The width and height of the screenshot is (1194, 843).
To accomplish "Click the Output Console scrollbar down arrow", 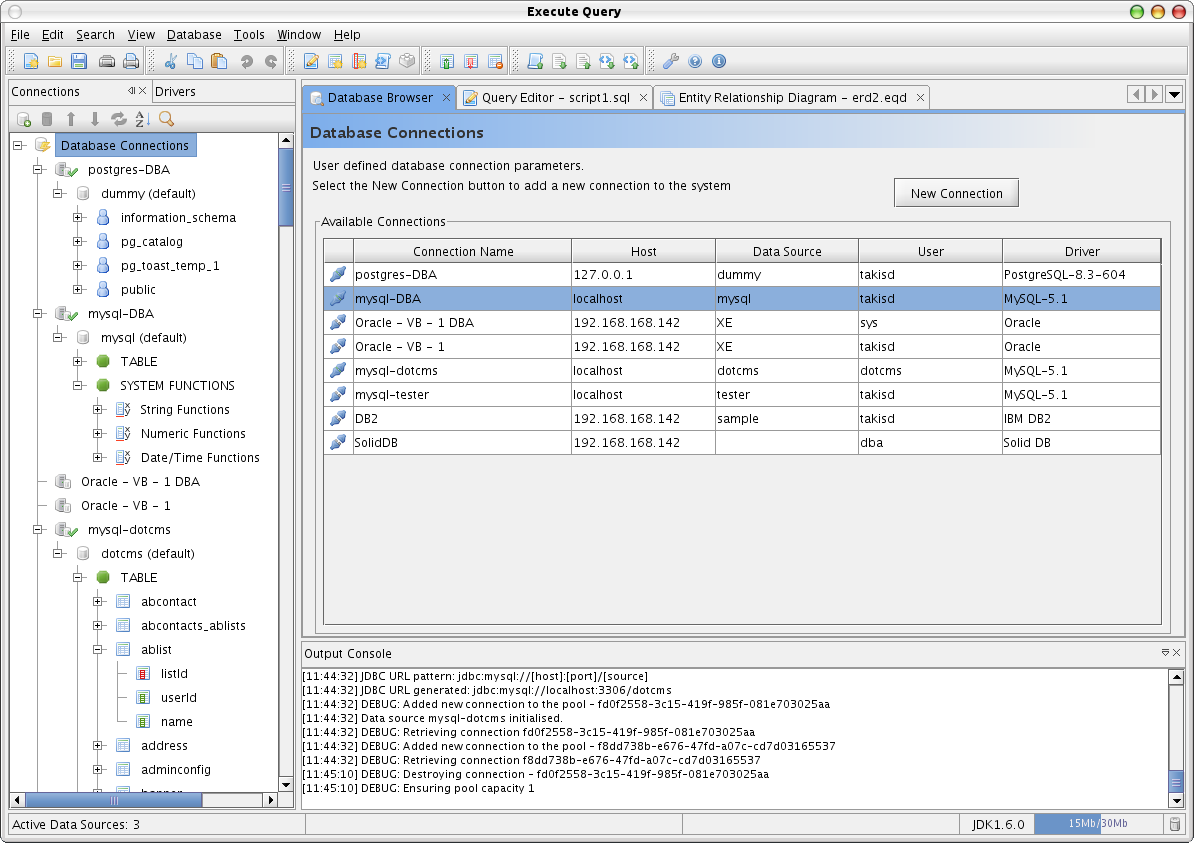I will (x=1176, y=800).
